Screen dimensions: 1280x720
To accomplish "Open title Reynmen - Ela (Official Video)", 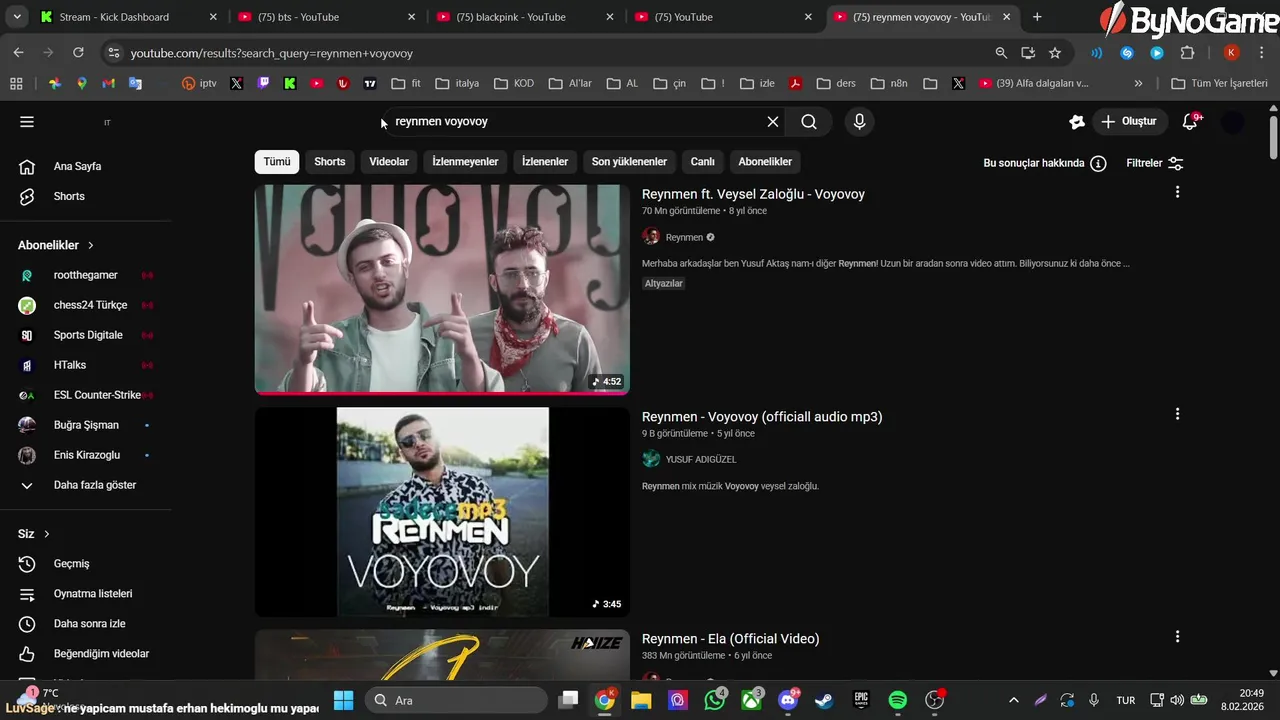I will [x=730, y=639].
